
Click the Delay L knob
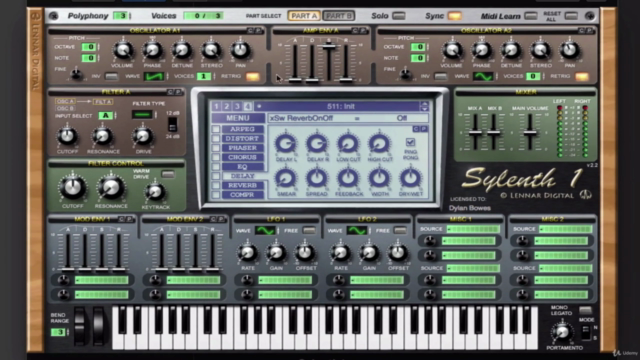point(286,143)
